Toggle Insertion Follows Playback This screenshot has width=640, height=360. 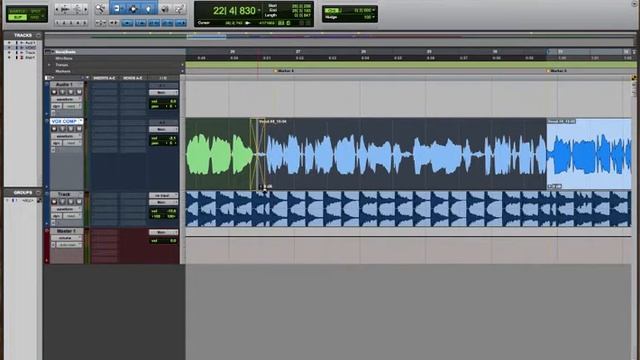pyautogui.click(x=181, y=23)
